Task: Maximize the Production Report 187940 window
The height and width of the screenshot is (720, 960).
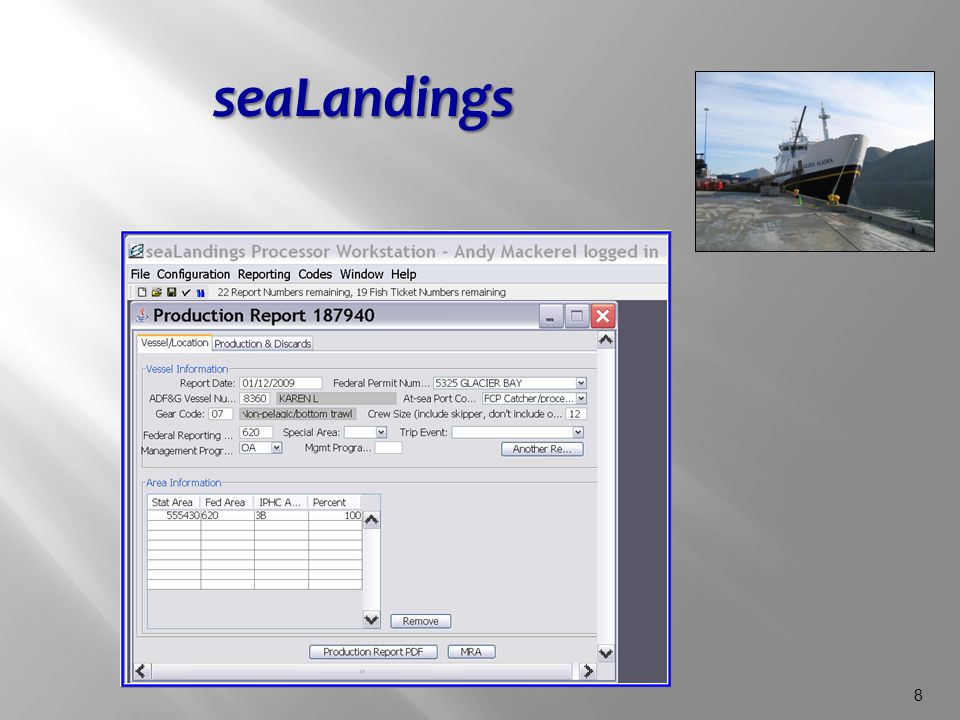Action: (576, 317)
